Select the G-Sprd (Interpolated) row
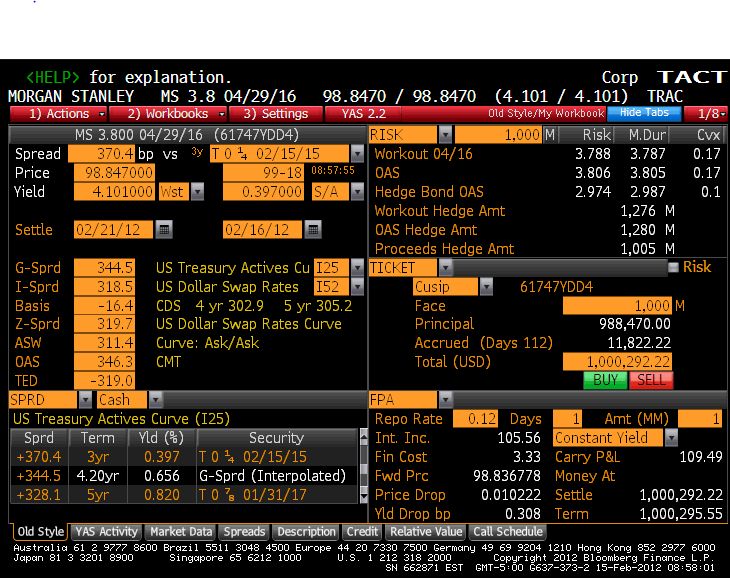Image resolution: width=730 pixels, height=578 pixels. (x=184, y=476)
